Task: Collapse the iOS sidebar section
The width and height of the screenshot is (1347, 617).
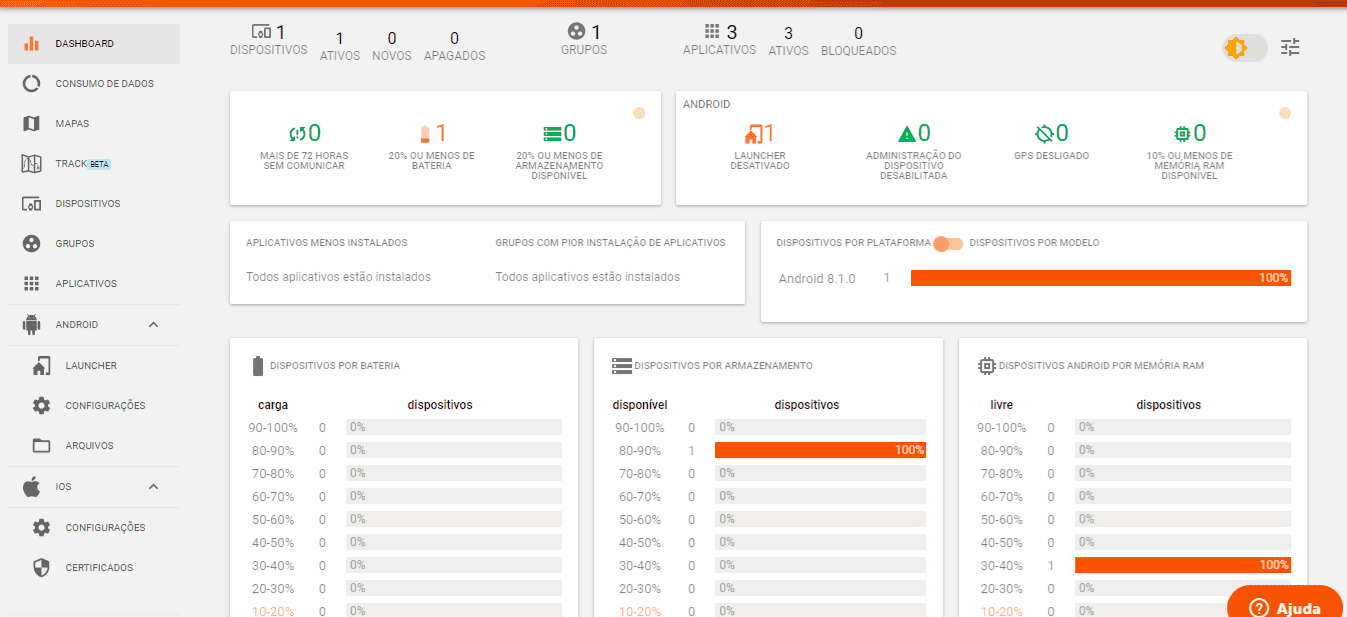Action: (x=153, y=487)
